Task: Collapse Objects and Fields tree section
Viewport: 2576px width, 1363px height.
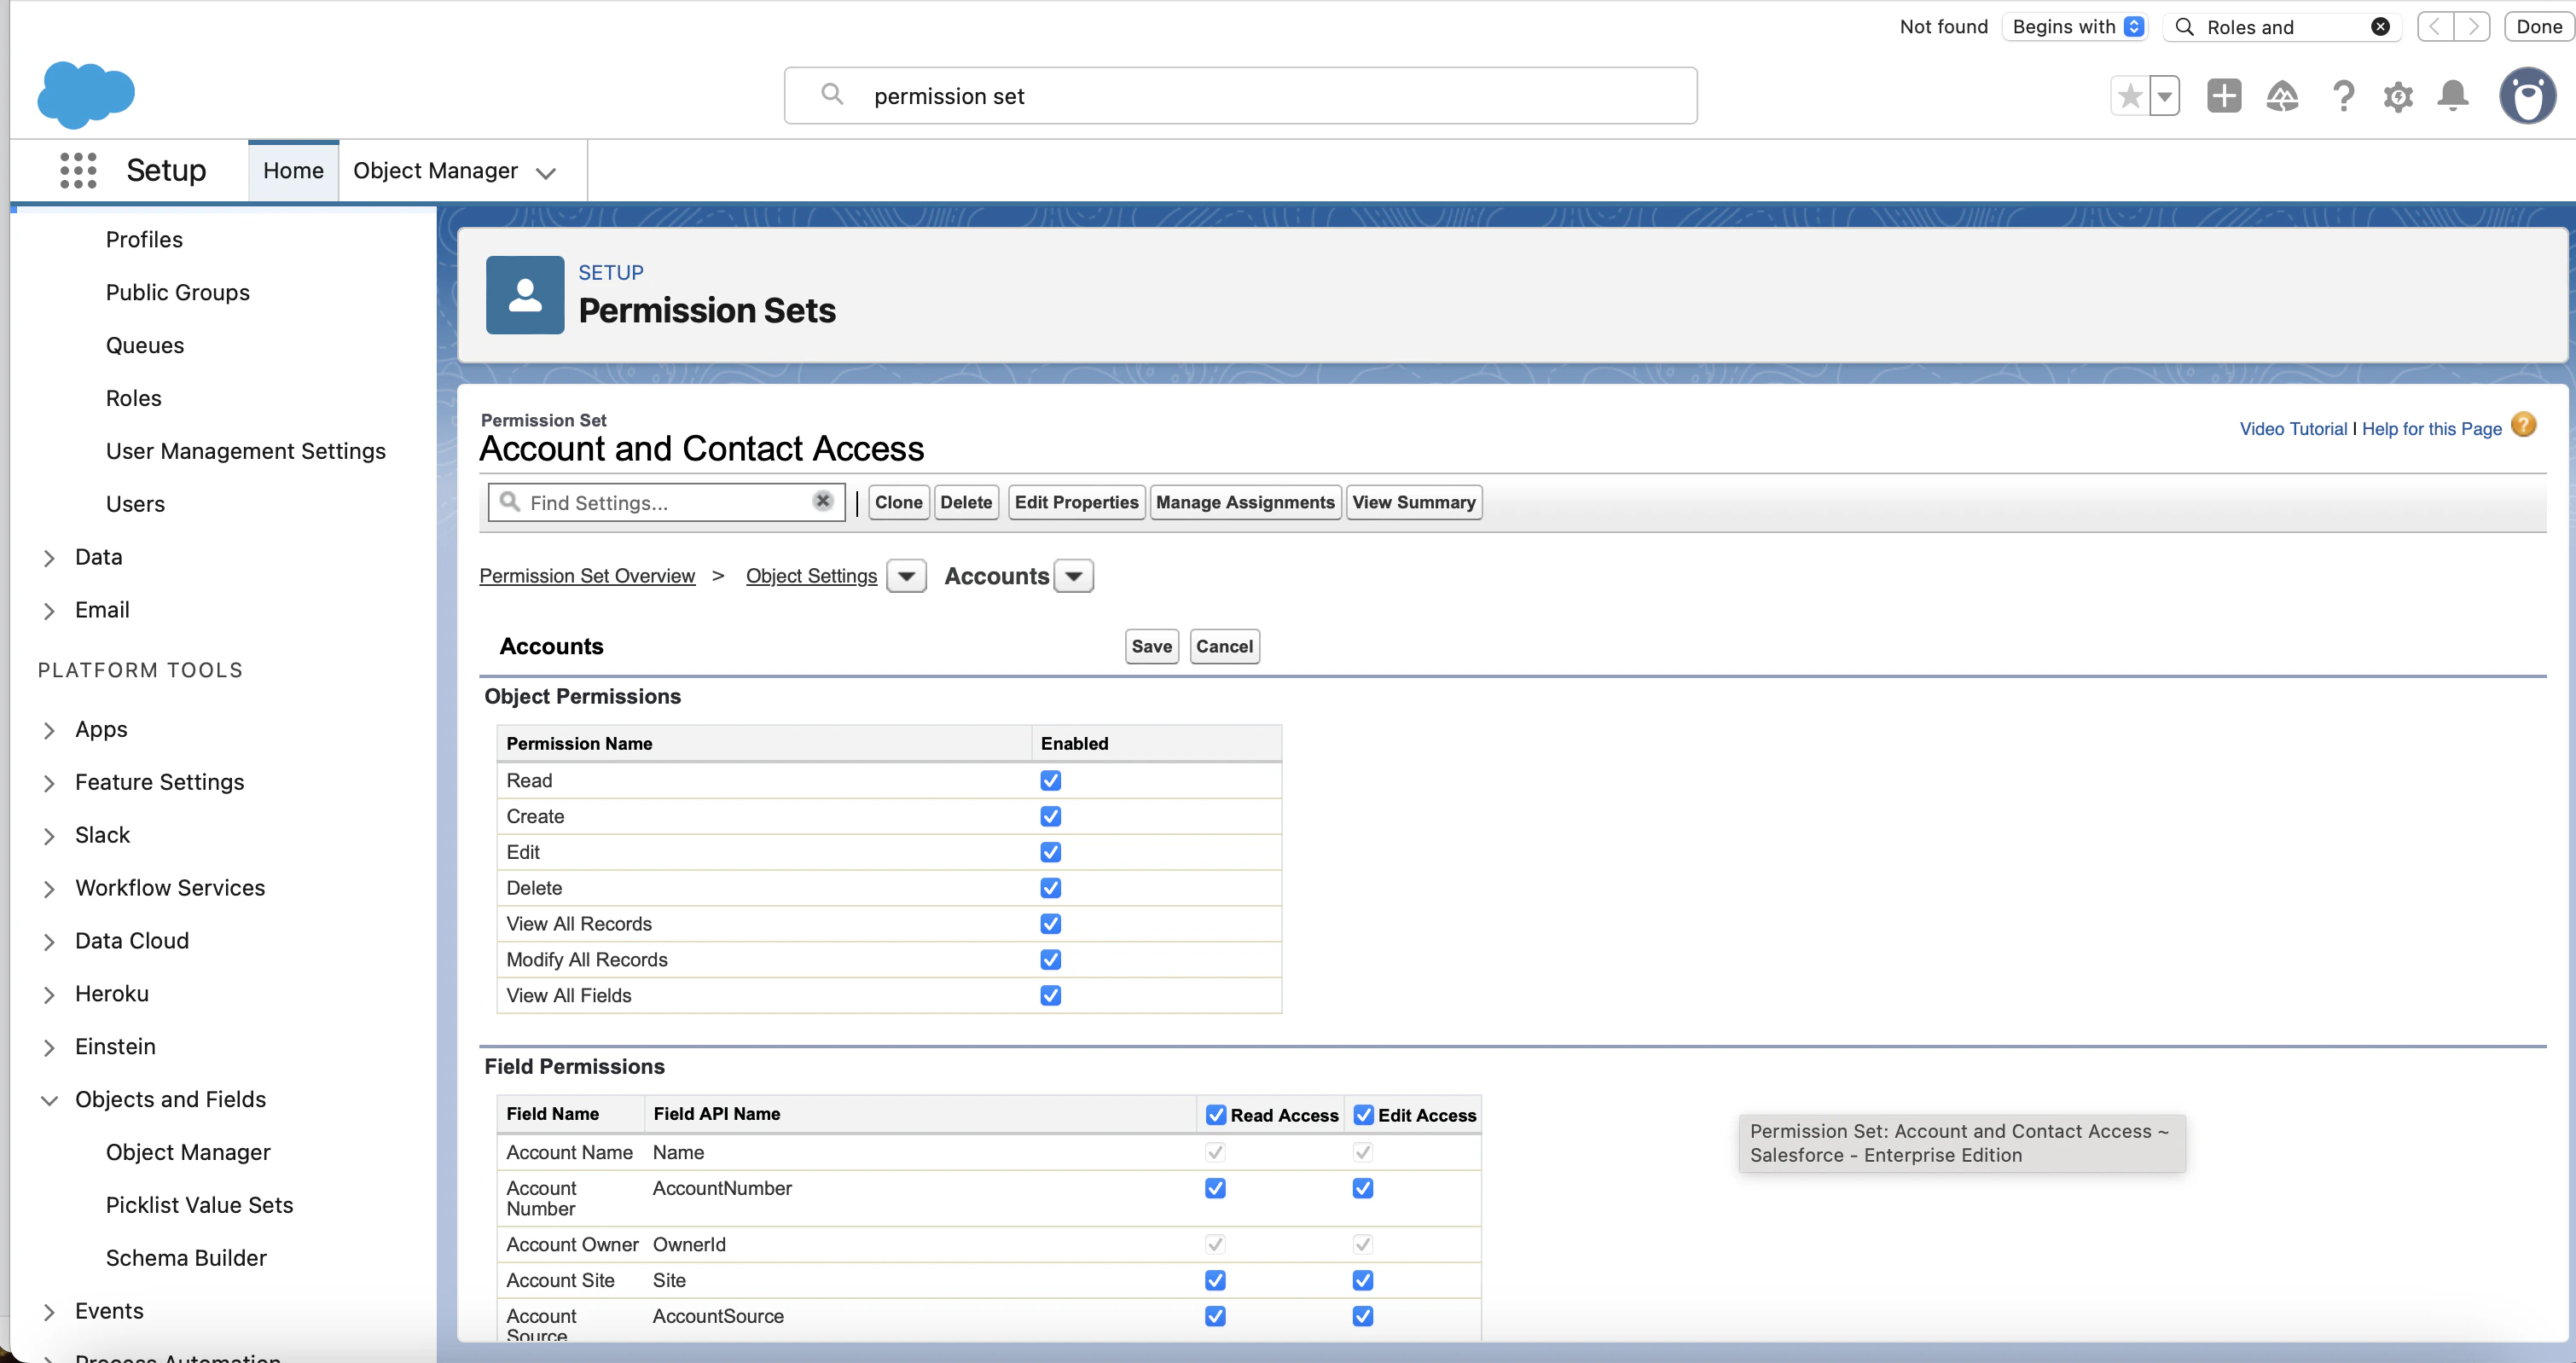Action: coord(49,1100)
